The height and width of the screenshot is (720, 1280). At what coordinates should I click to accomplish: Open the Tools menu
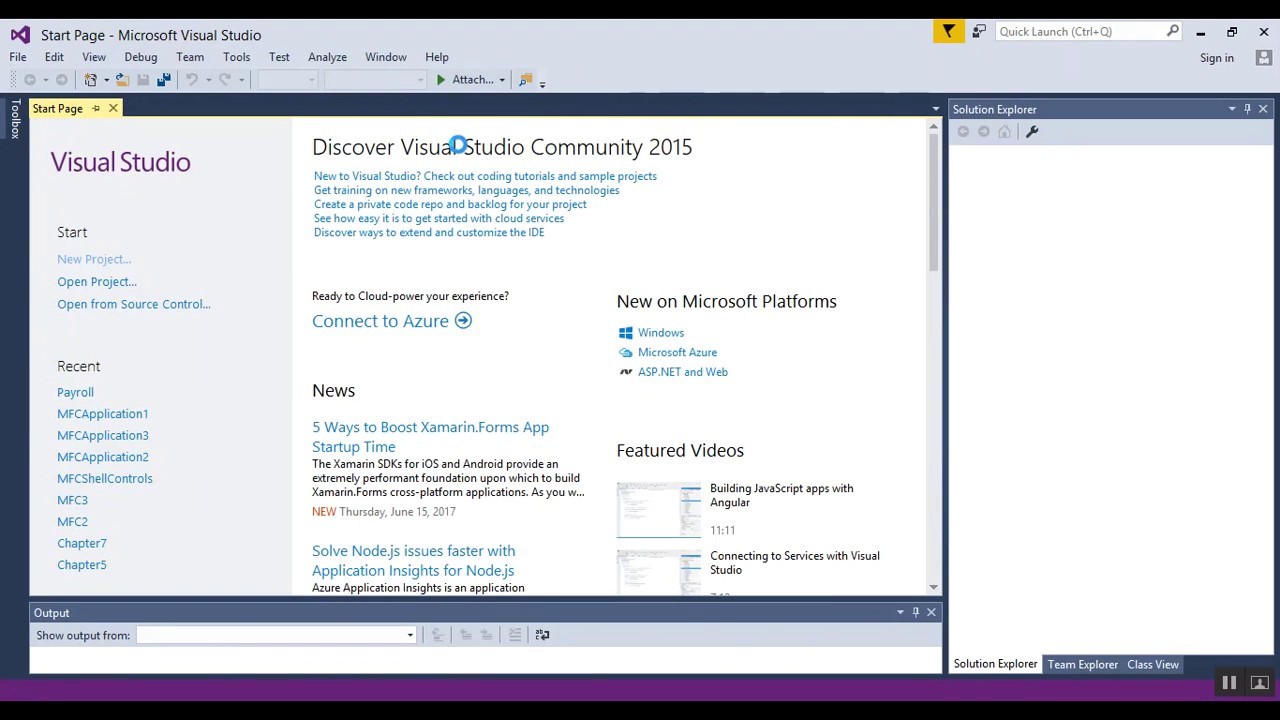236,57
